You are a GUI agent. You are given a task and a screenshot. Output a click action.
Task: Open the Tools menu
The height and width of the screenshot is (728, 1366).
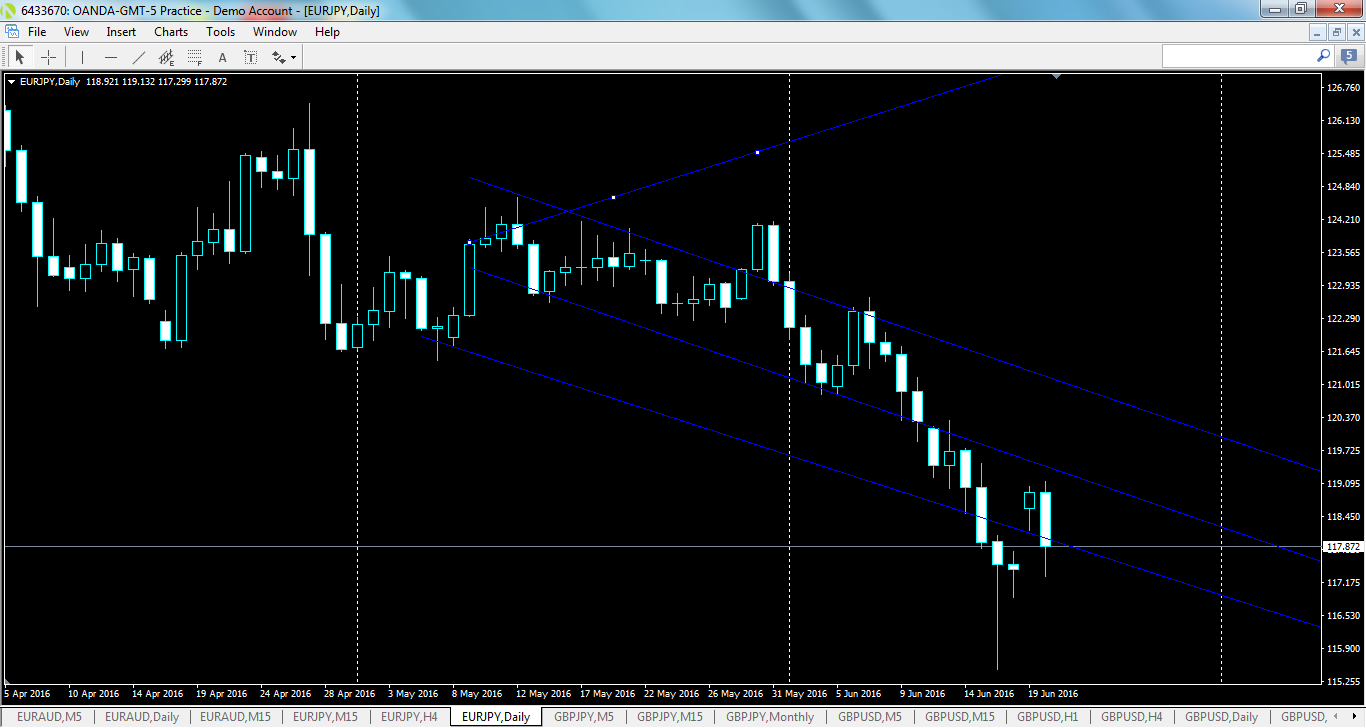(x=220, y=31)
